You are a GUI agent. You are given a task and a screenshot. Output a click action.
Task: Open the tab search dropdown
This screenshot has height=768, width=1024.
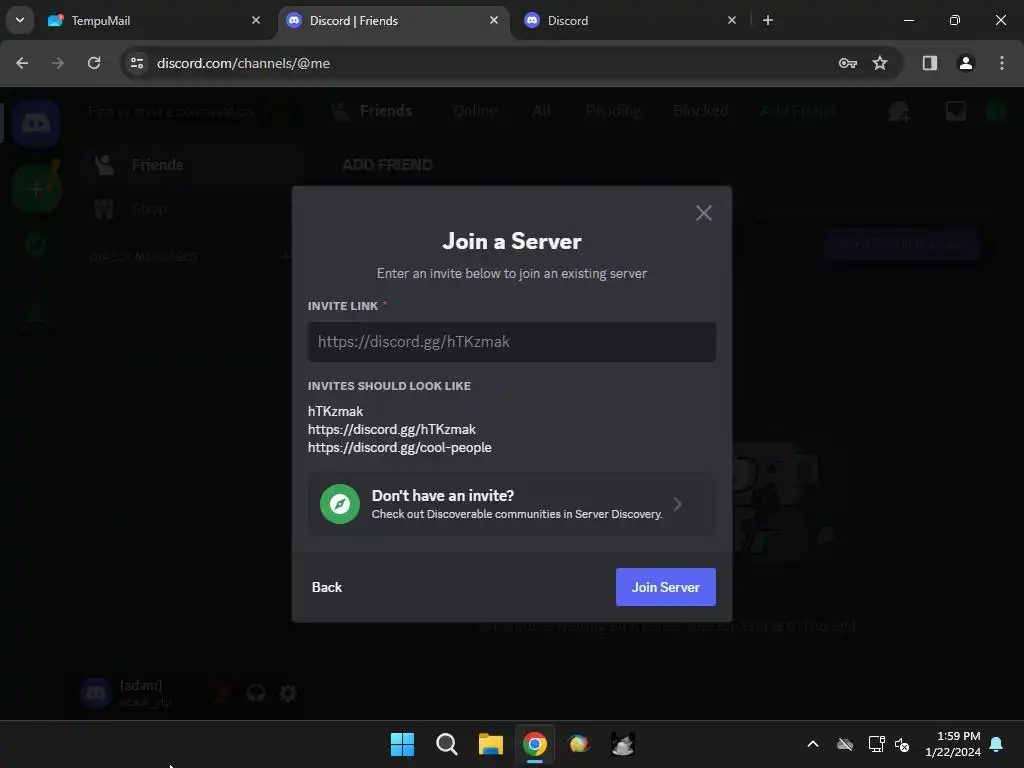20,20
